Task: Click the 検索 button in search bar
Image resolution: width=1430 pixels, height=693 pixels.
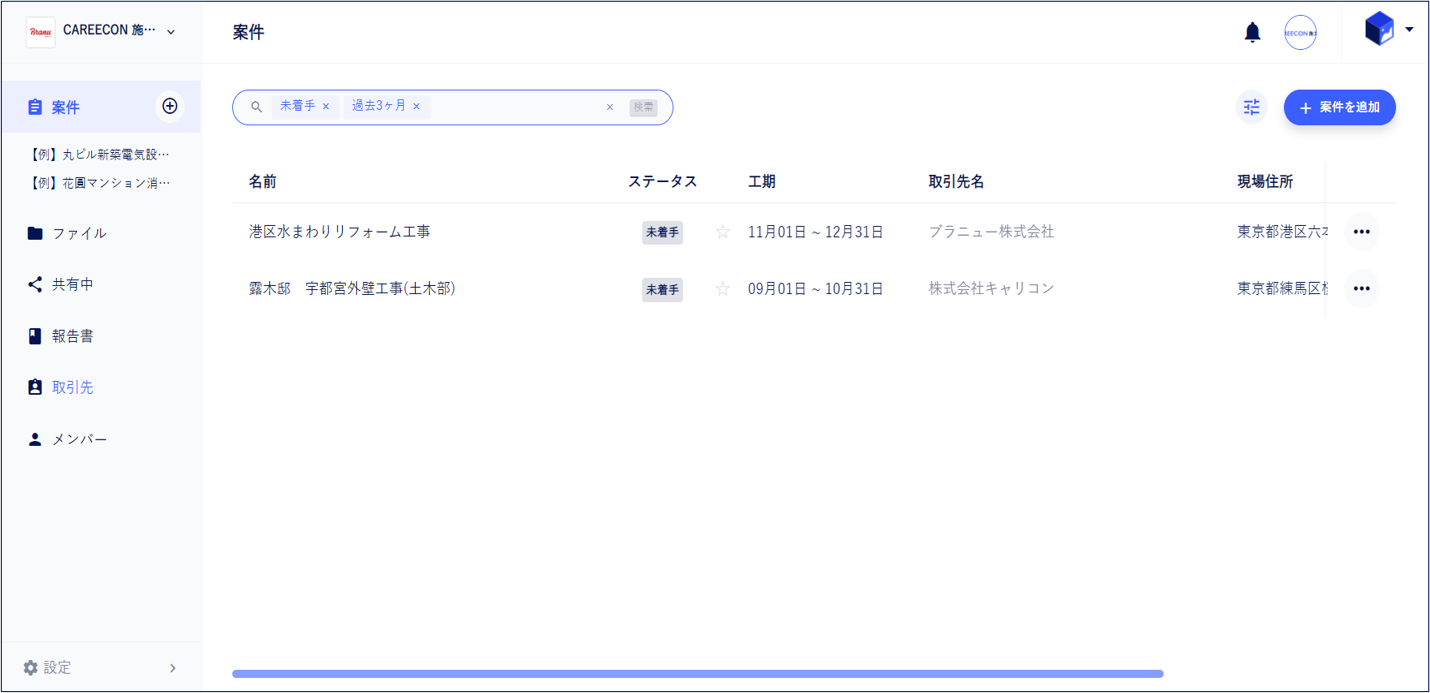Action: 643,107
